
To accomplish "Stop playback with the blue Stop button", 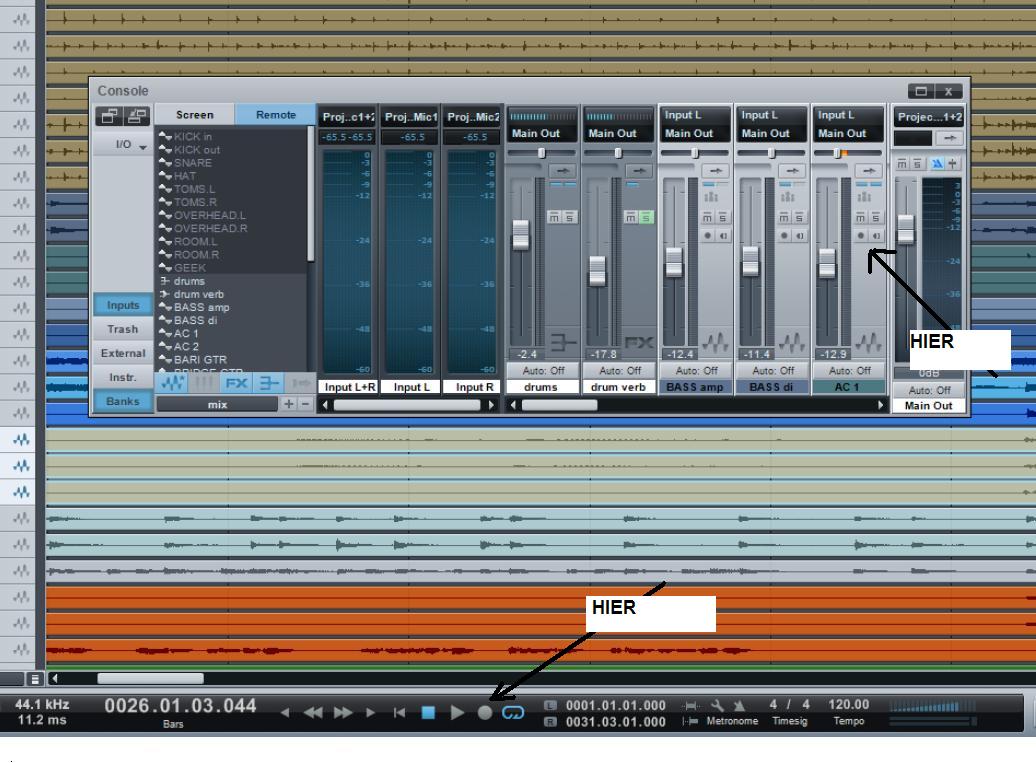I will 428,712.
